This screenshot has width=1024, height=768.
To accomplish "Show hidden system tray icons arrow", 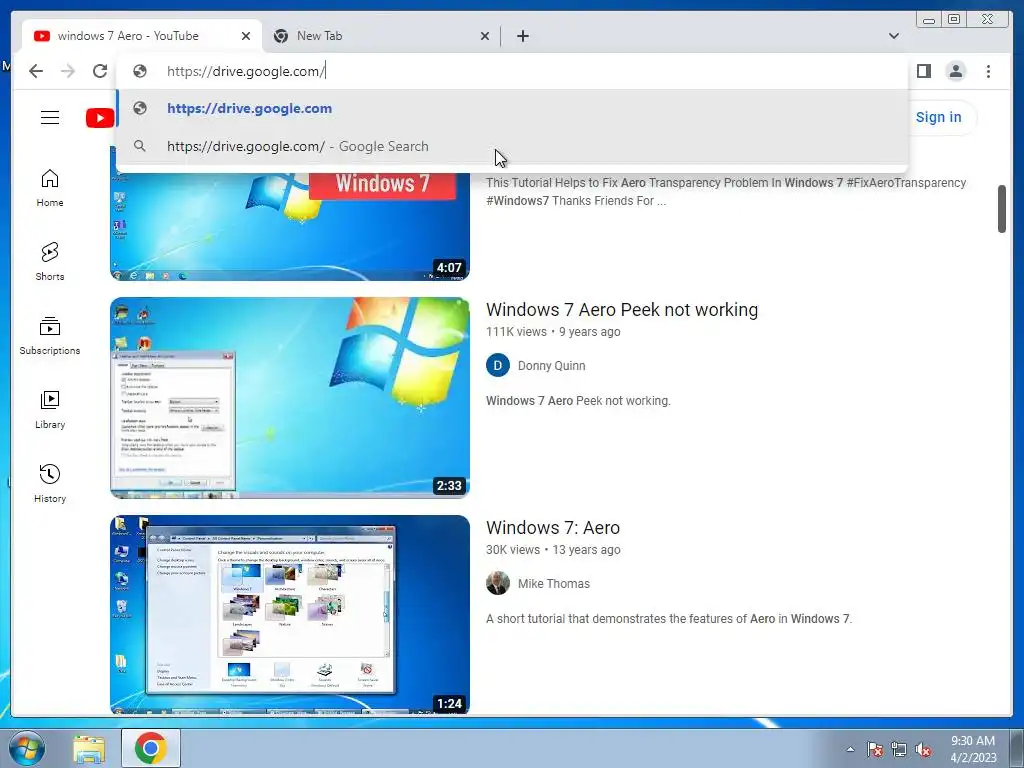I will tap(850, 749).
